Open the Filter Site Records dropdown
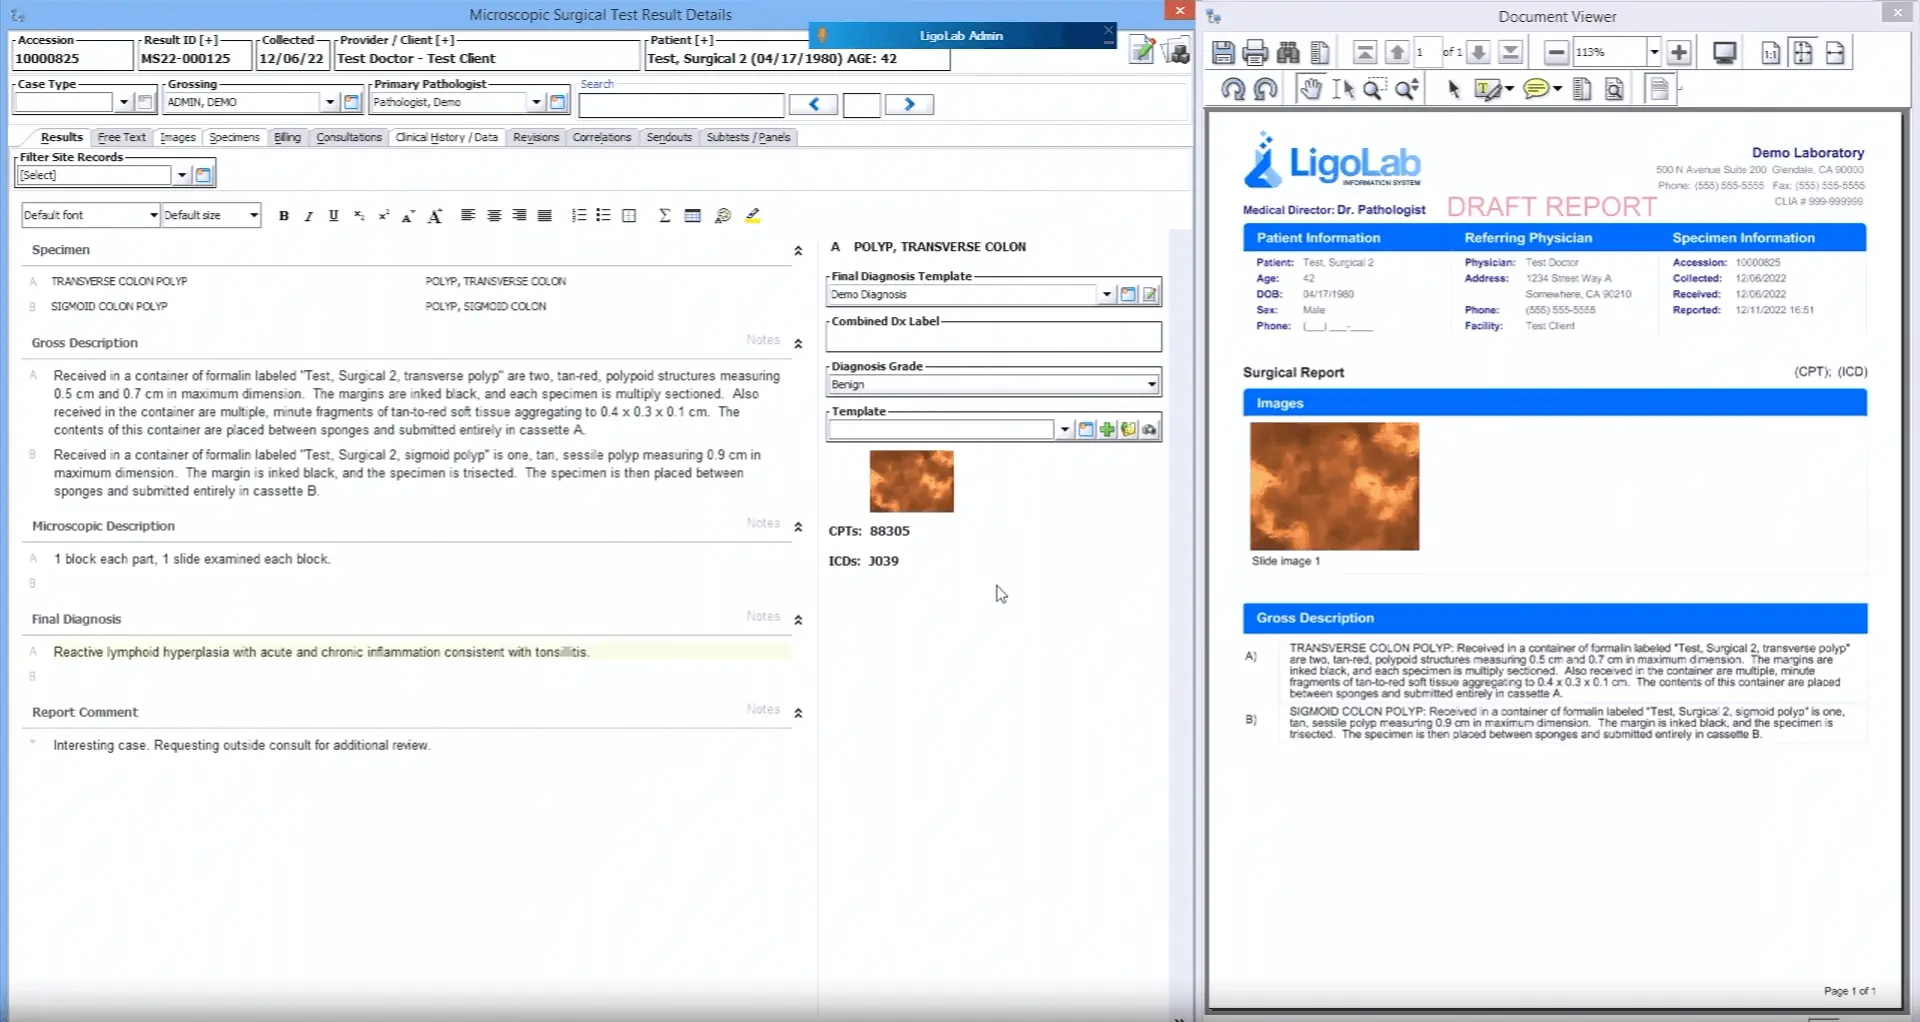This screenshot has width=1920, height=1022. tap(181, 175)
